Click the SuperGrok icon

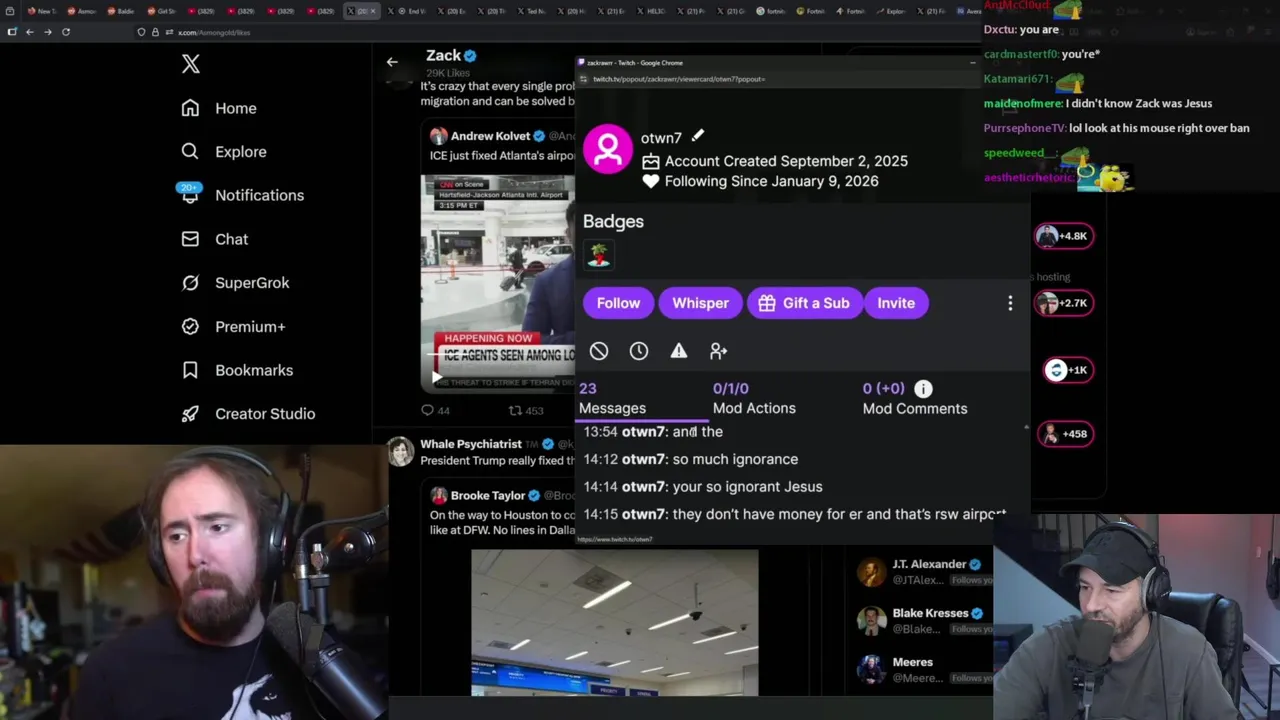pyautogui.click(x=190, y=283)
